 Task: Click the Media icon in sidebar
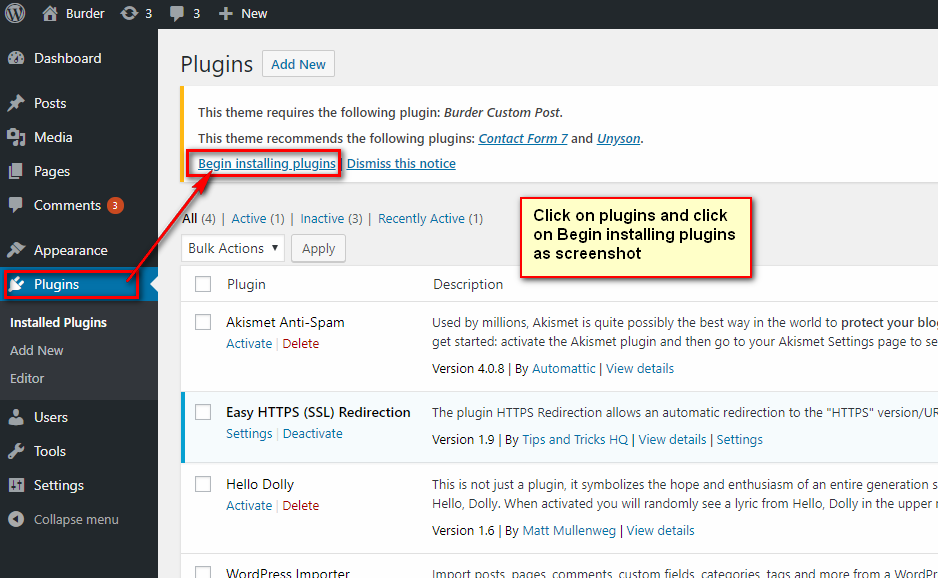(16, 137)
